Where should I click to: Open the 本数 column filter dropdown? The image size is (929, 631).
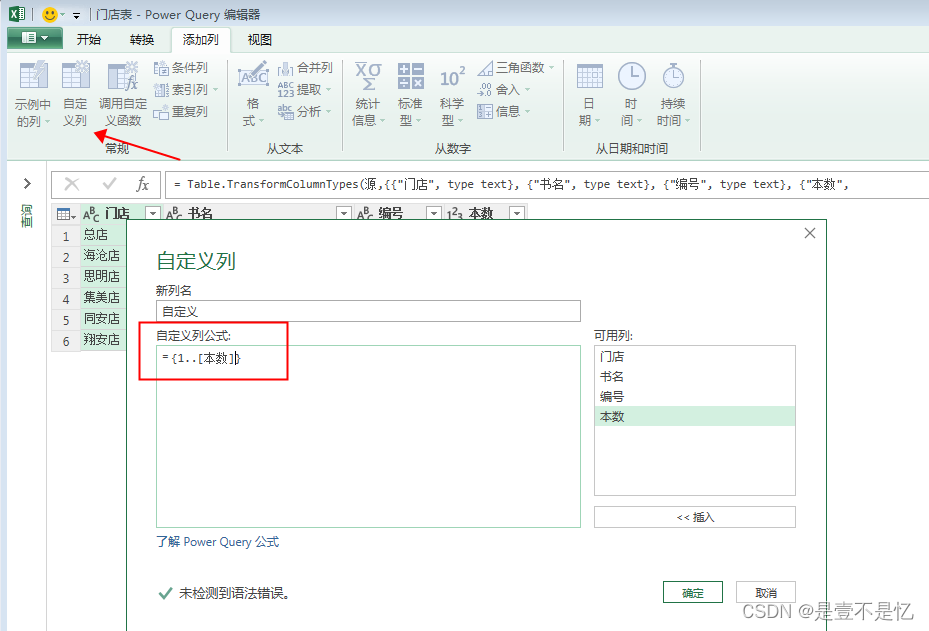click(517, 213)
